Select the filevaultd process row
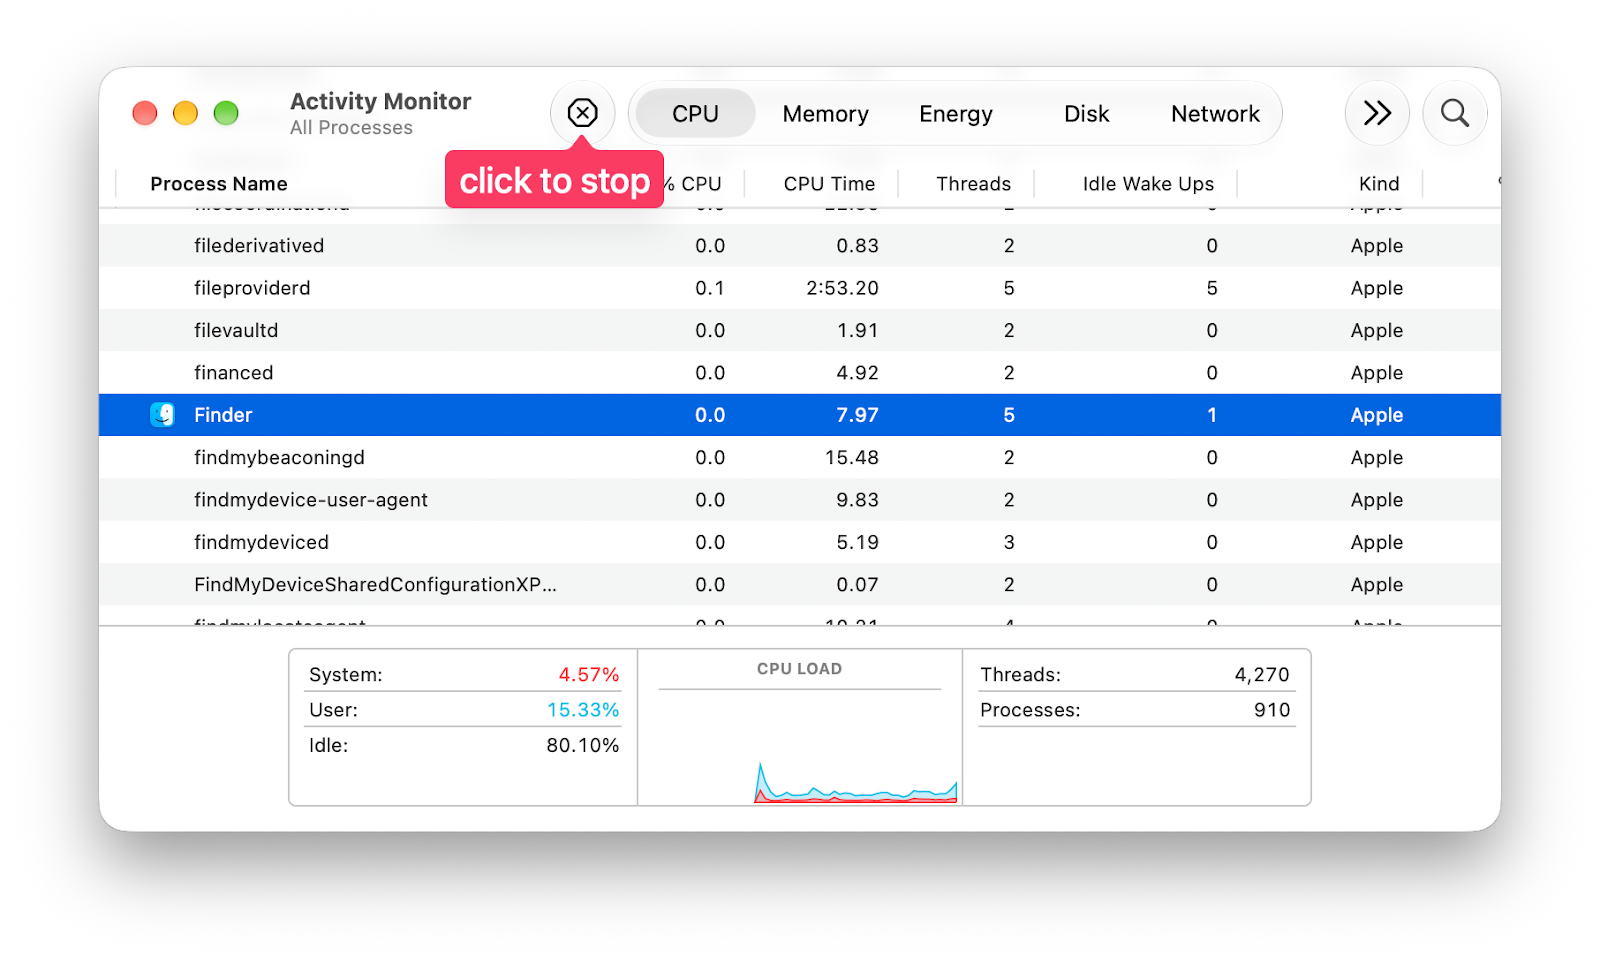 [800, 330]
